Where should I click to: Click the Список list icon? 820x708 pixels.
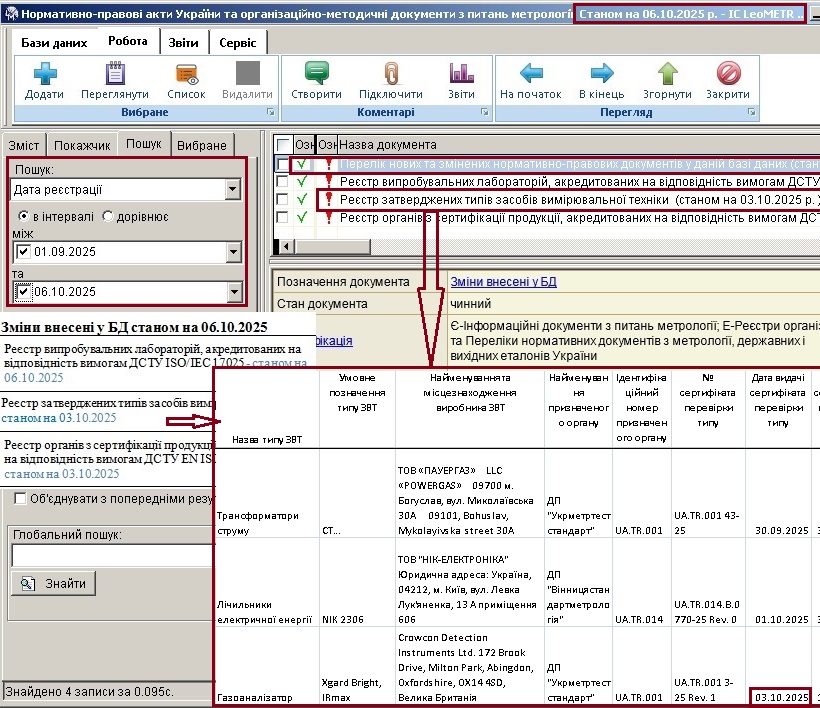click(186, 75)
